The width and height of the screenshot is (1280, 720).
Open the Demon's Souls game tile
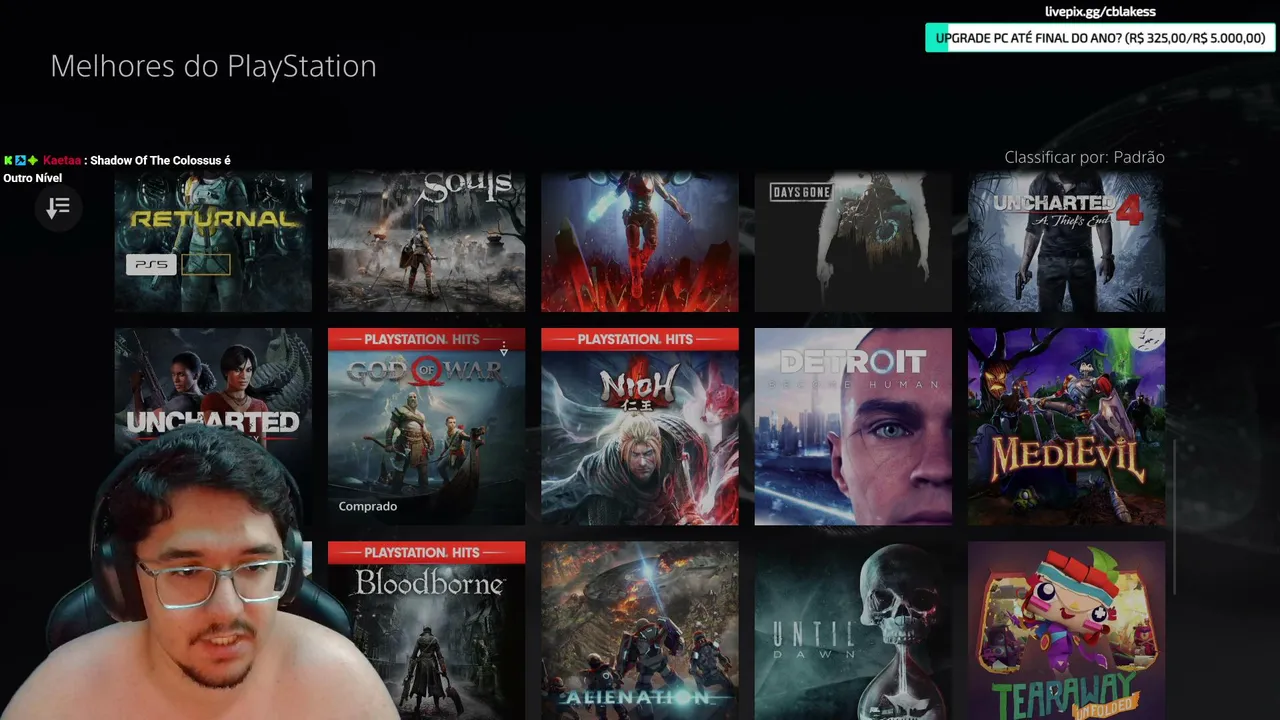point(426,241)
